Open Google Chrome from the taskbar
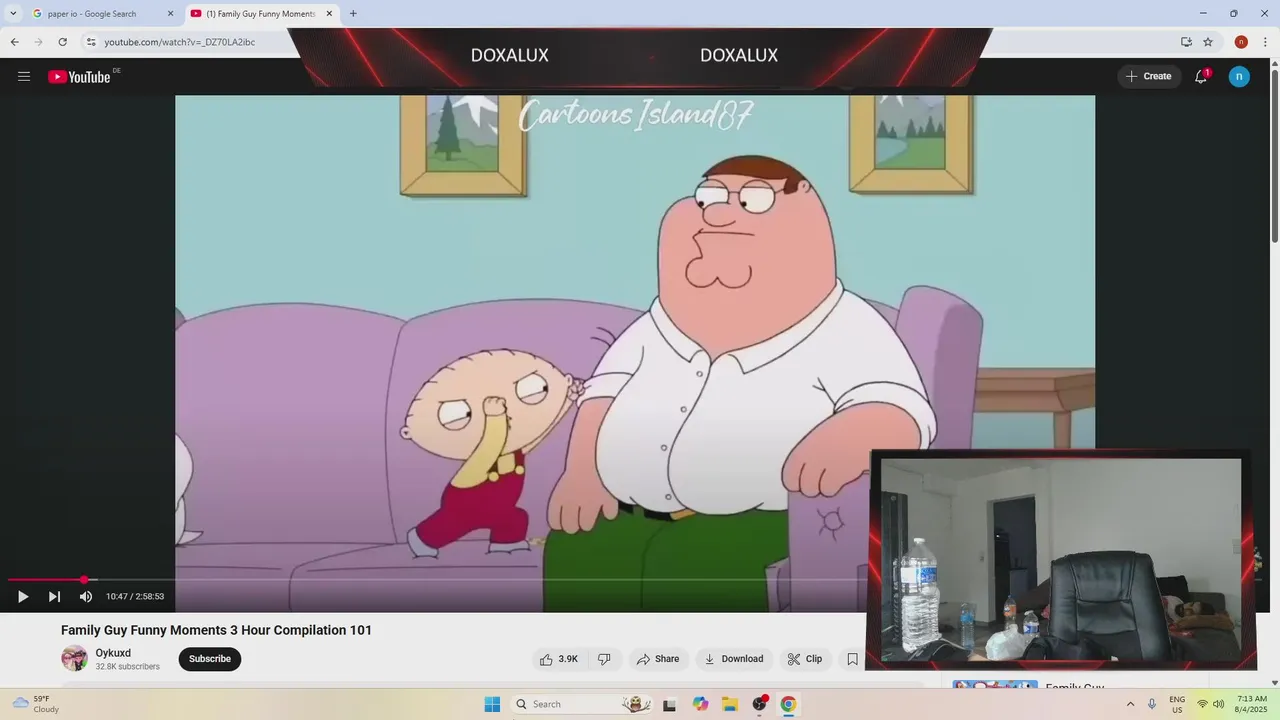Image resolution: width=1280 pixels, height=720 pixels. point(788,704)
